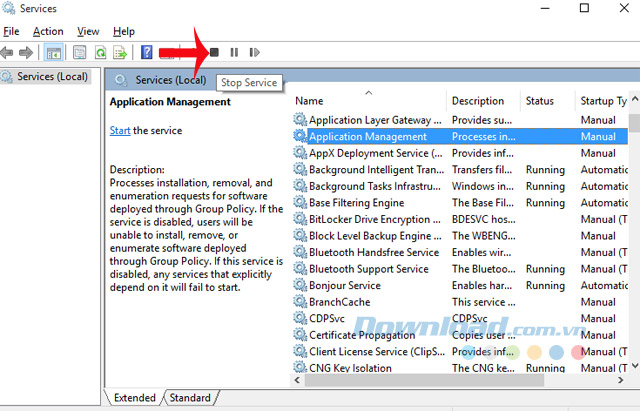The width and height of the screenshot is (640, 411).
Task: Click gear icon beside Block Level Backup Engine
Action: (x=300, y=235)
